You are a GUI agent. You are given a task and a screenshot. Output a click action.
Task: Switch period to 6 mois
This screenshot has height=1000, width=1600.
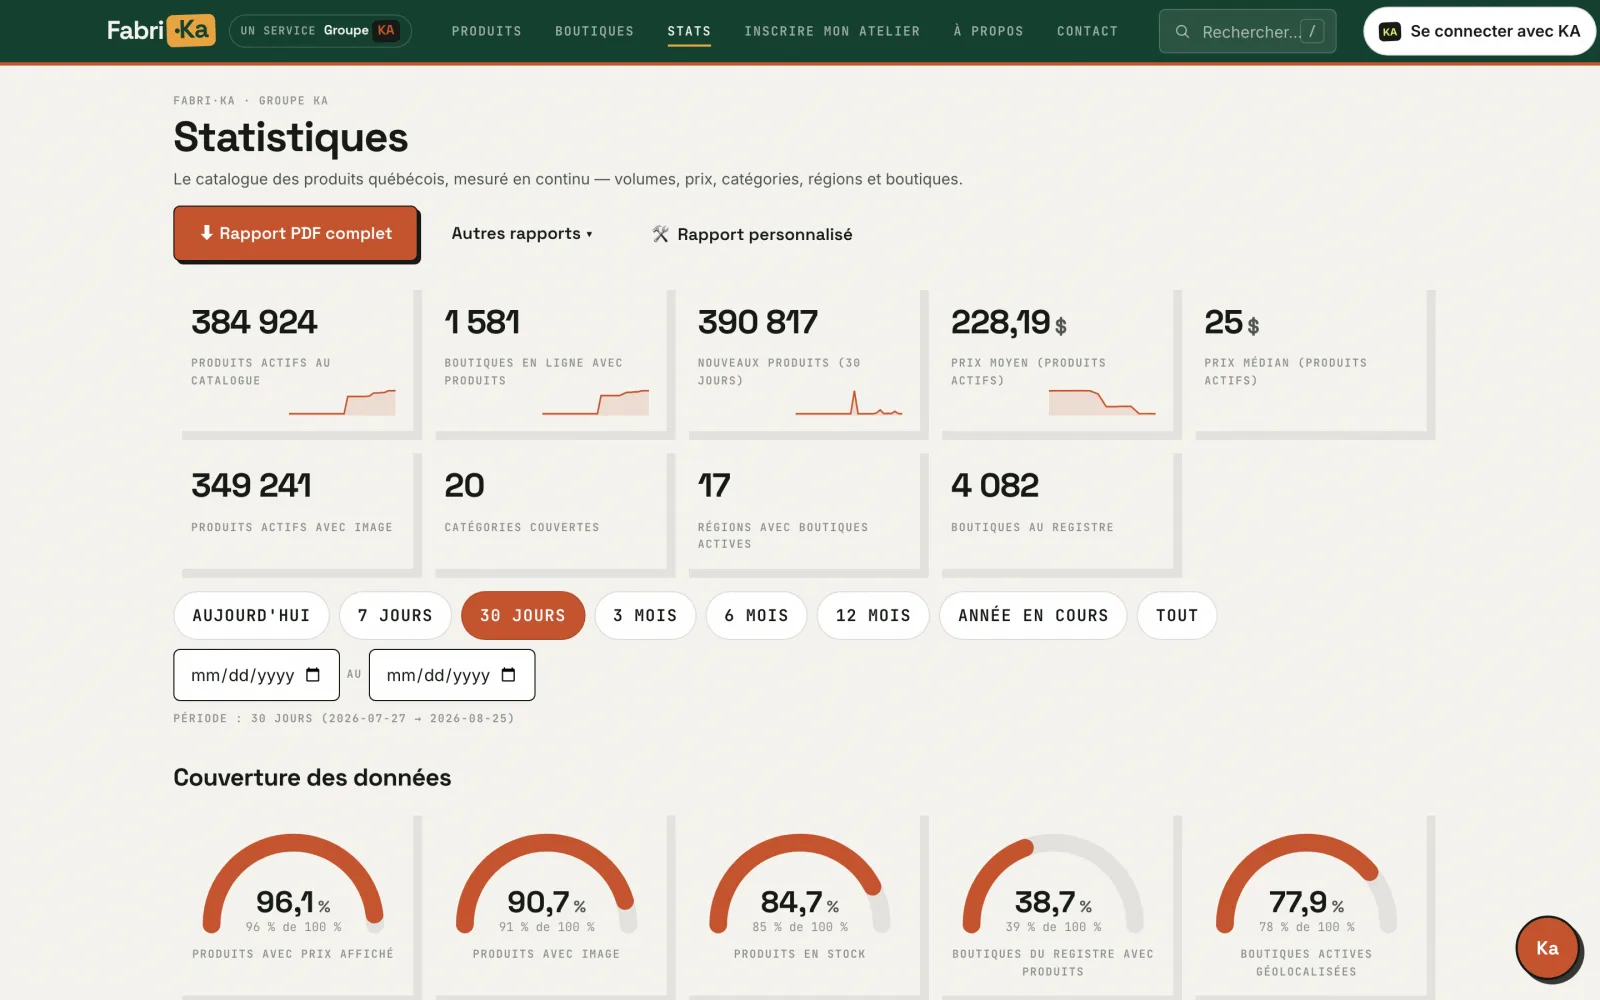point(756,615)
